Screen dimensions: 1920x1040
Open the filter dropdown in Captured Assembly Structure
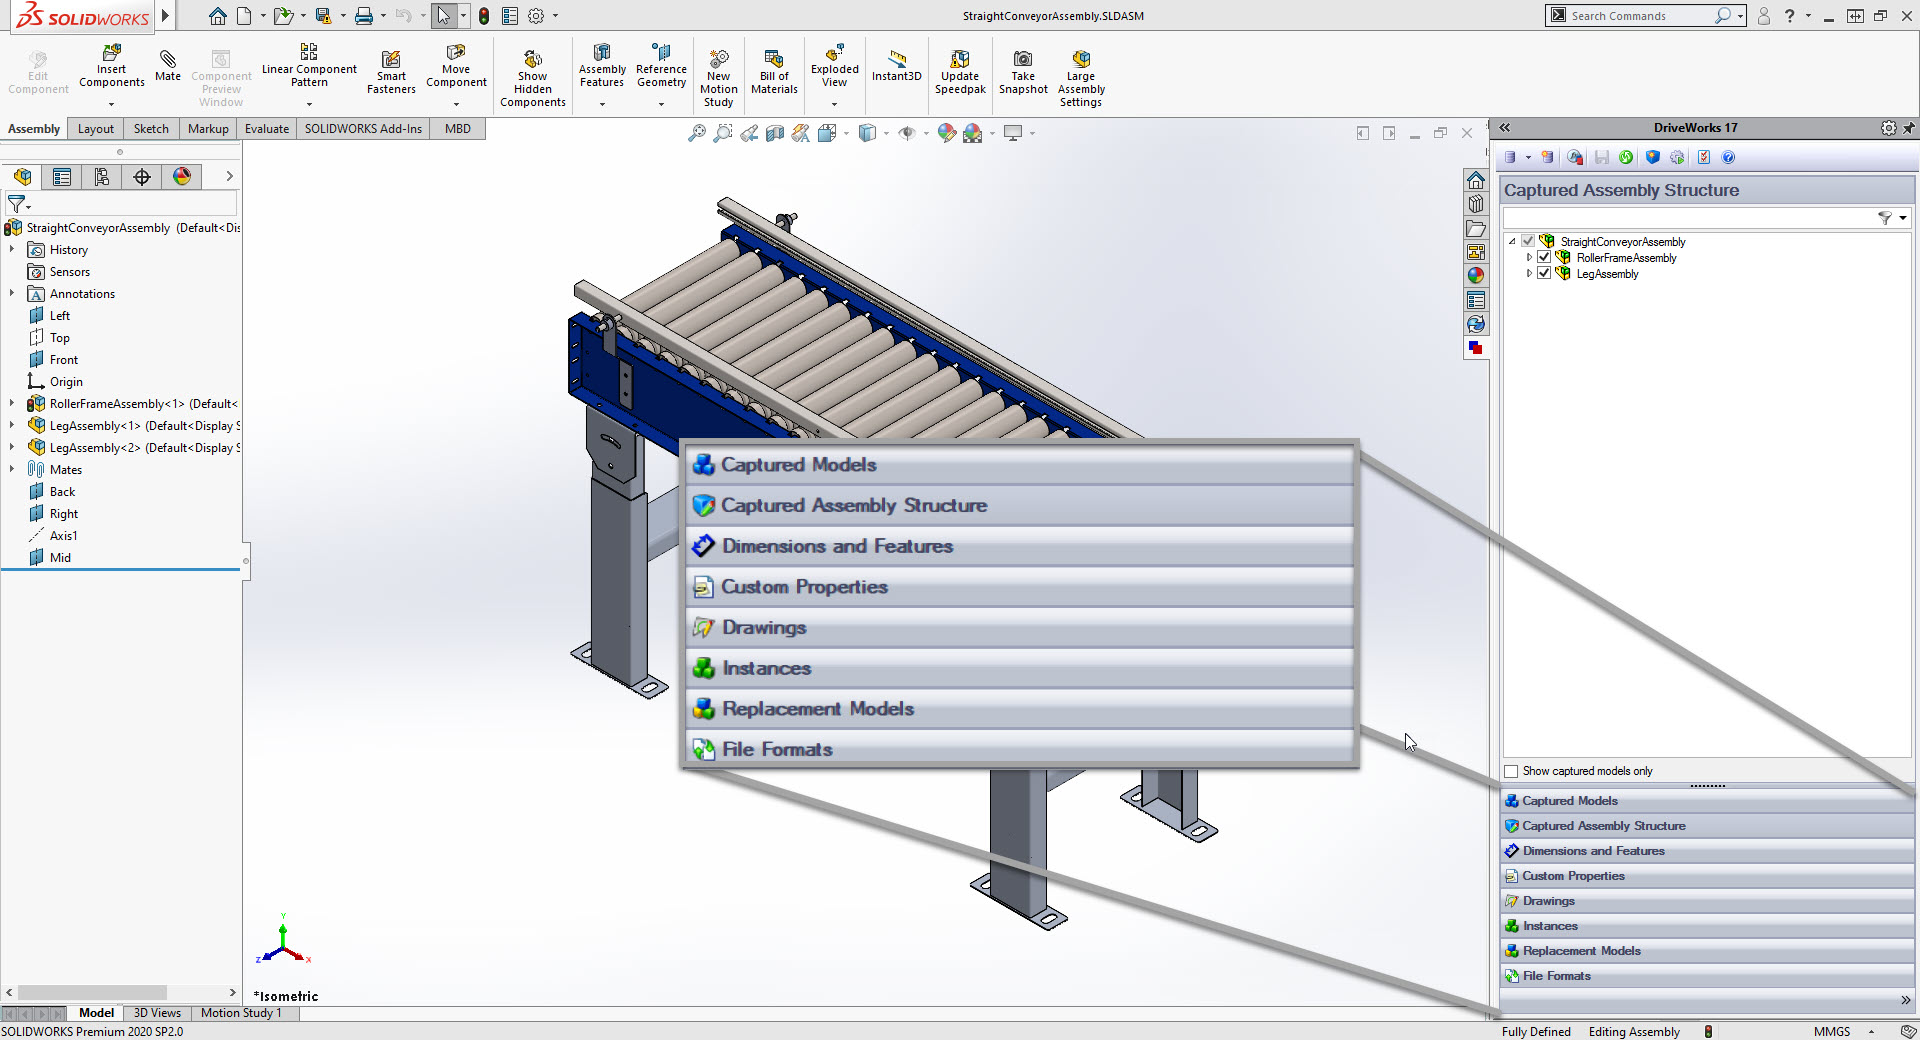(x=1902, y=218)
